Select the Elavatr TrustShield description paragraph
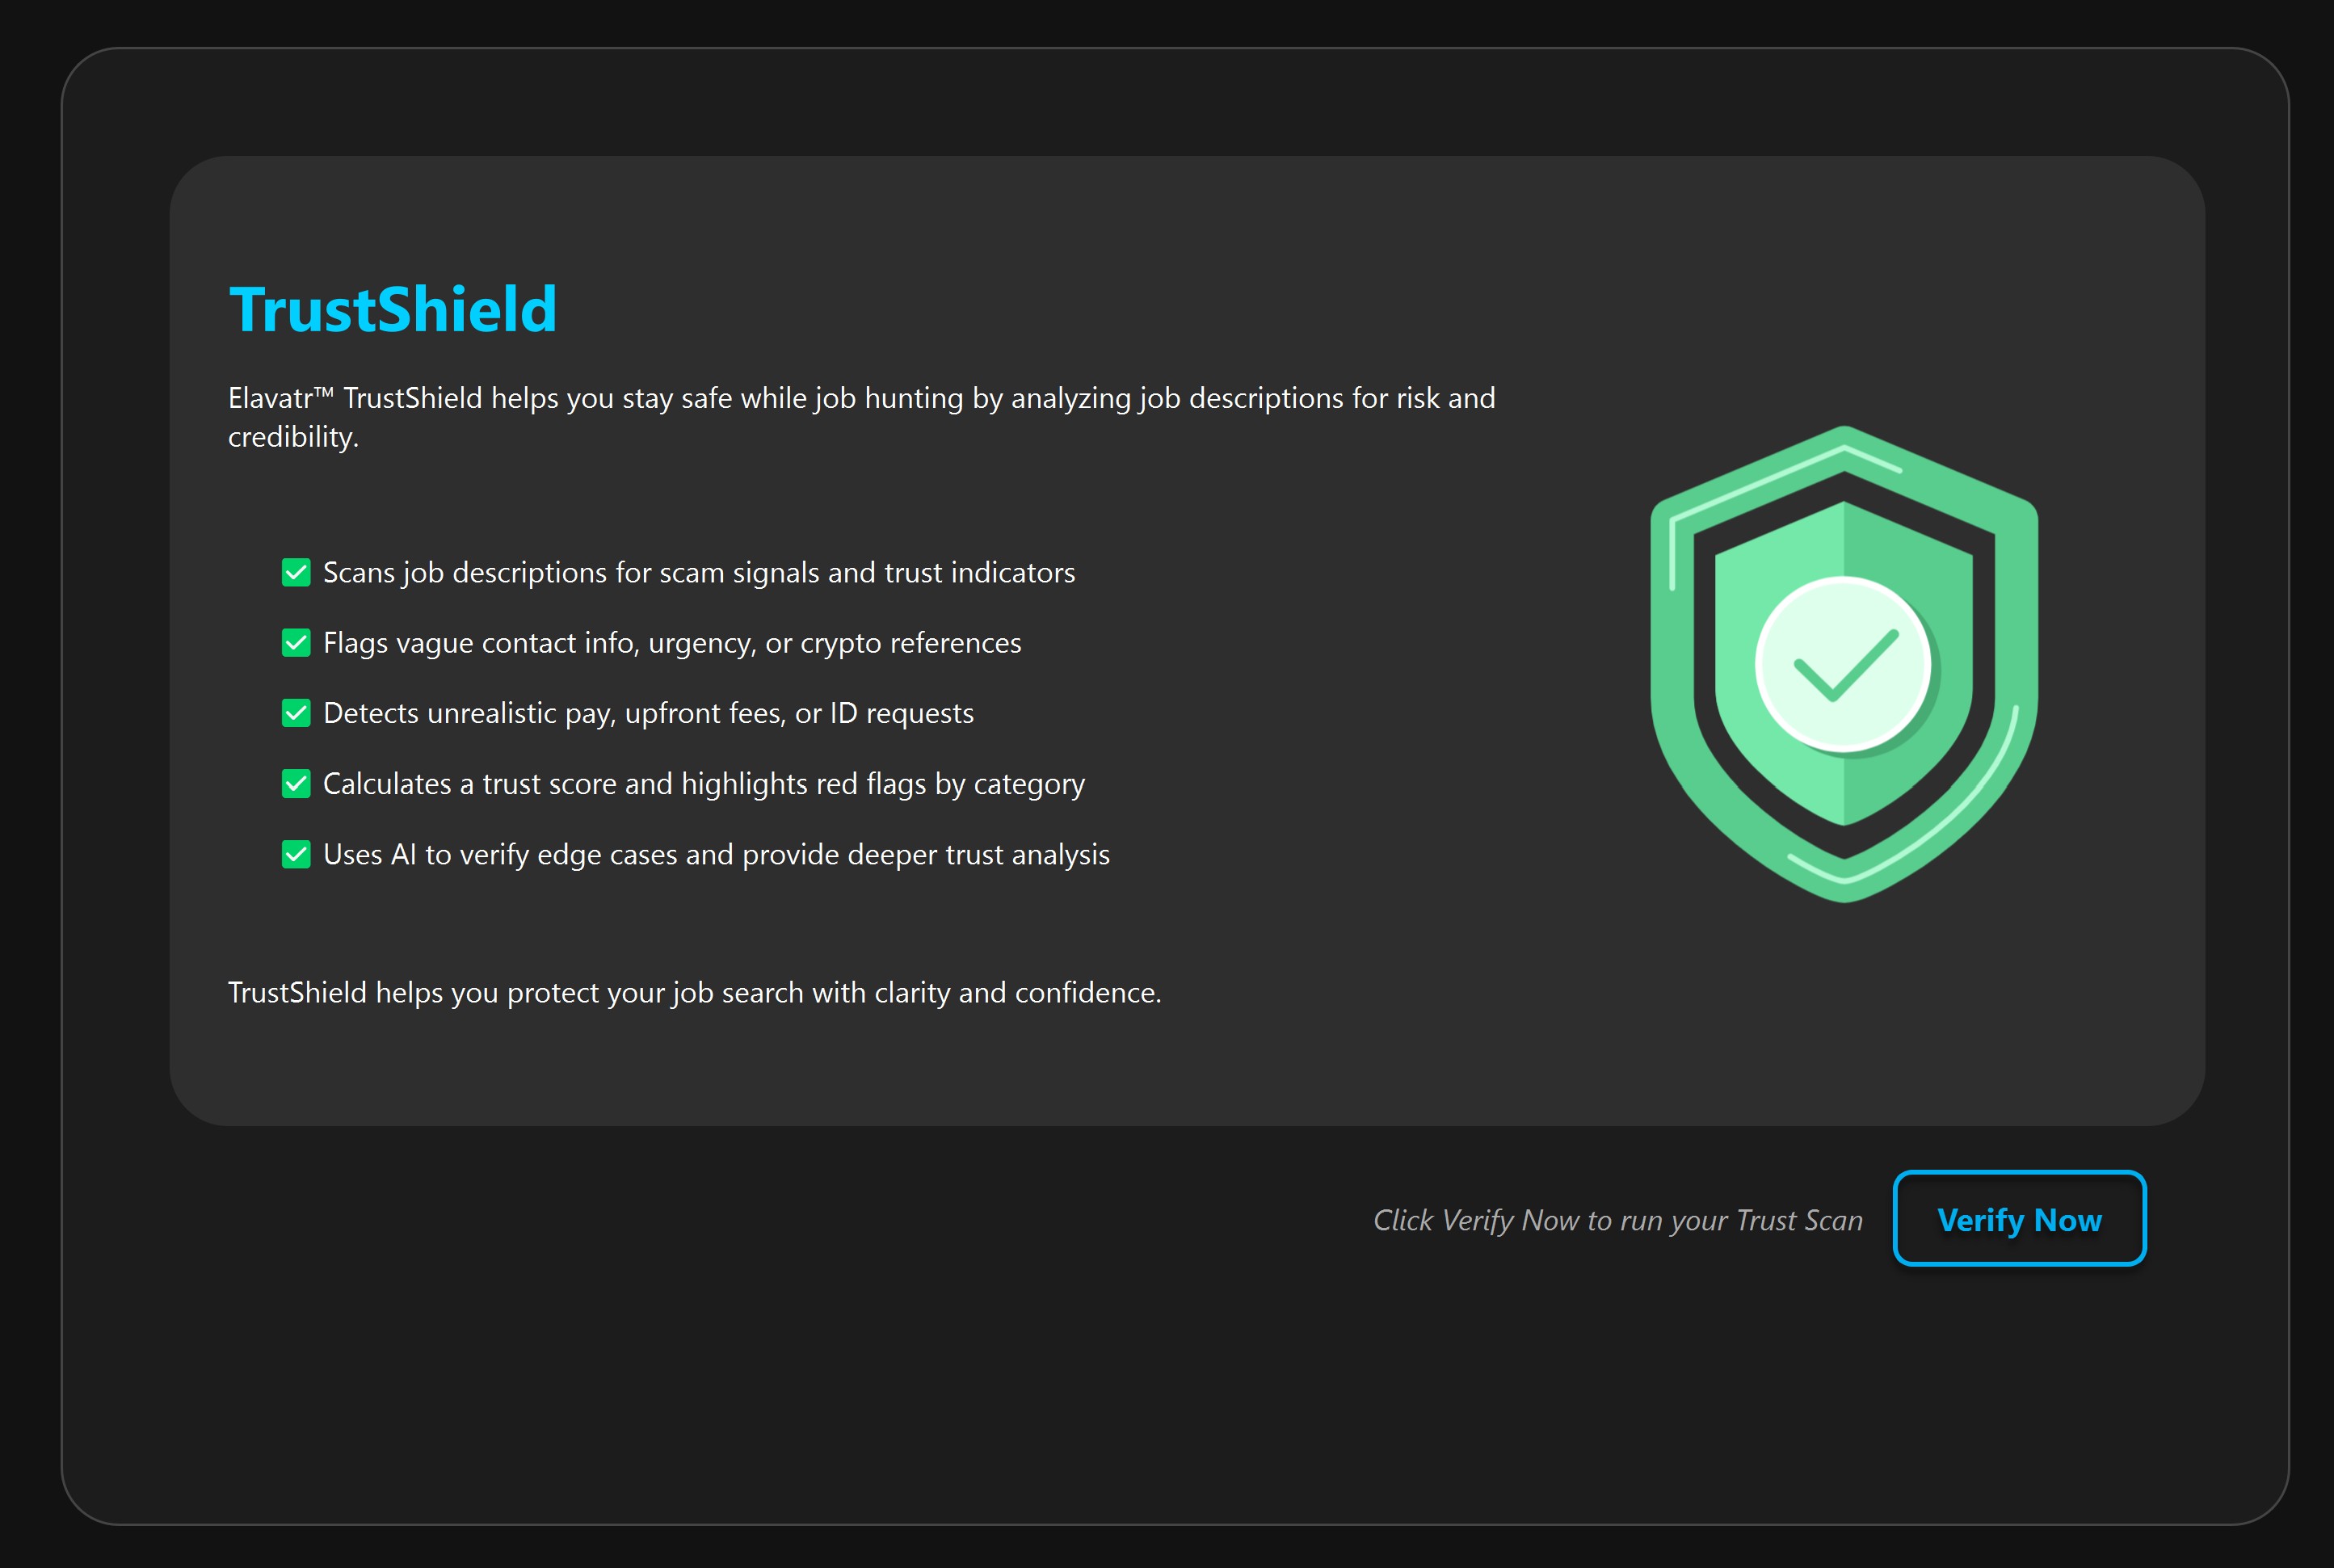The width and height of the screenshot is (2334, 1568). 860,415
